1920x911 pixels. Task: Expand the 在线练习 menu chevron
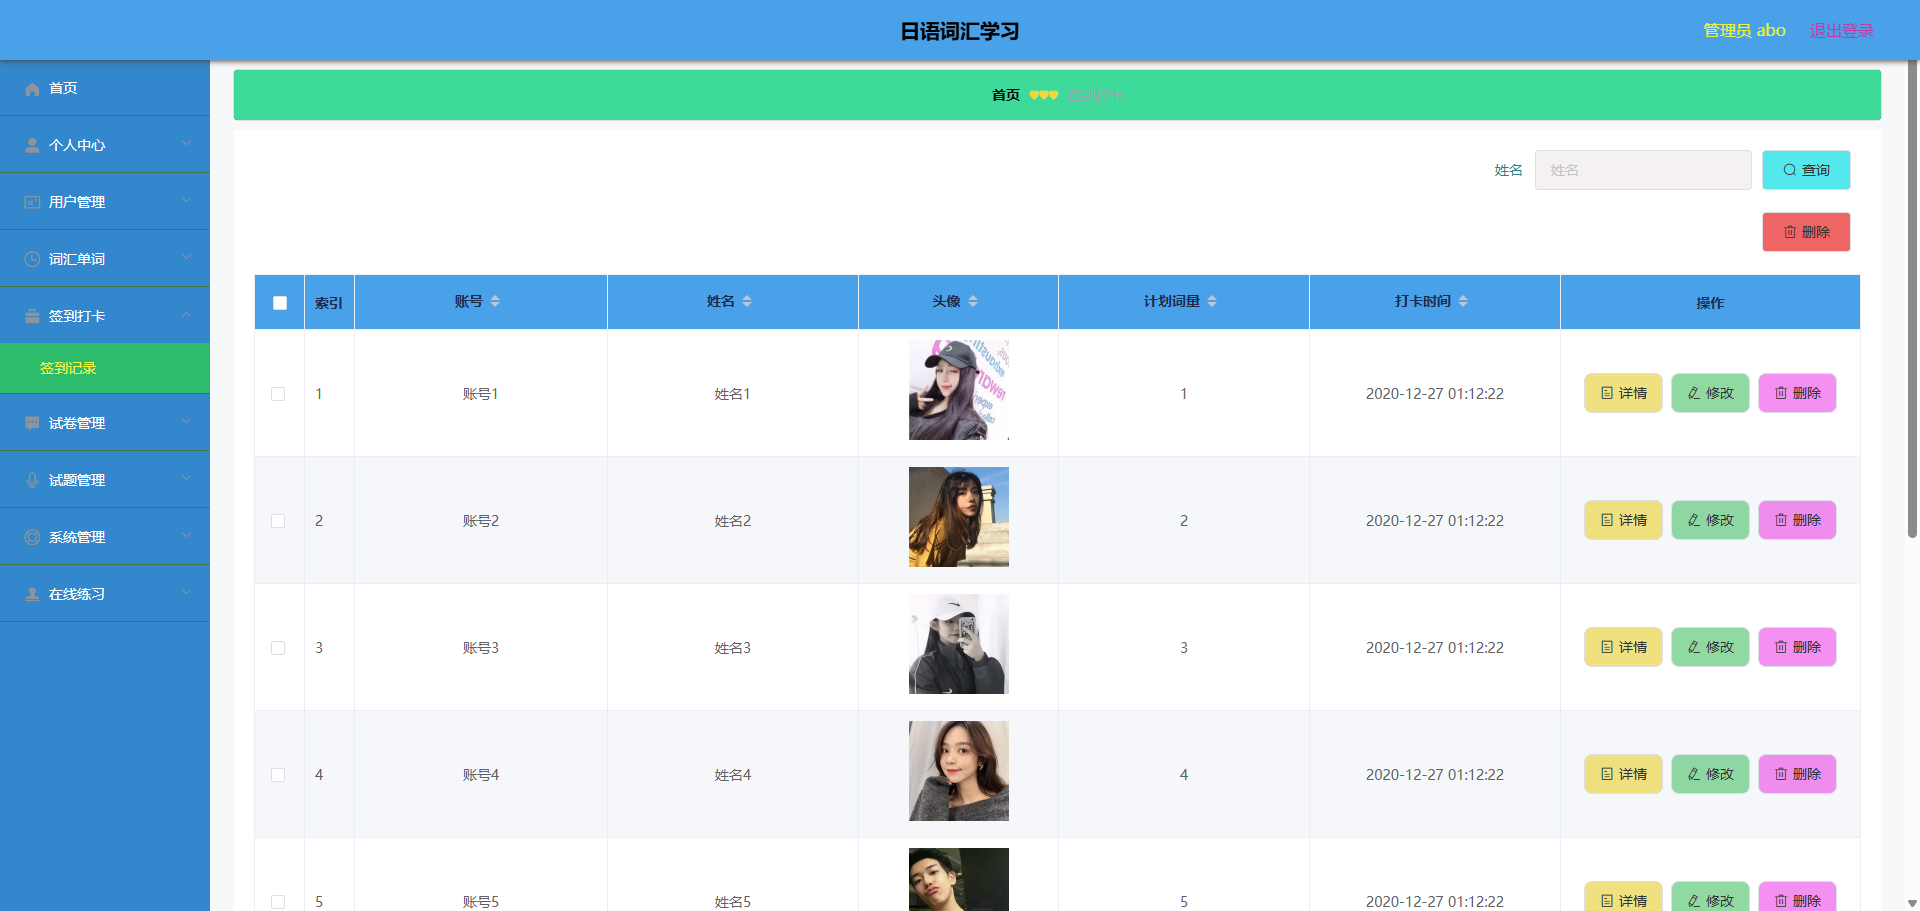point(186,593)
